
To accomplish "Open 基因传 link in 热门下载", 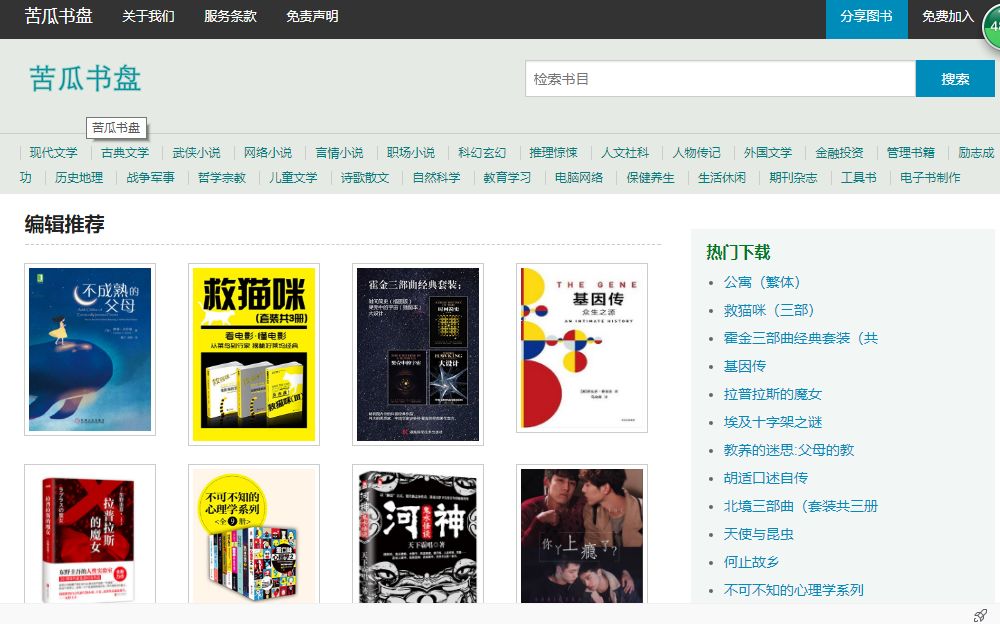I will [745, 366].
